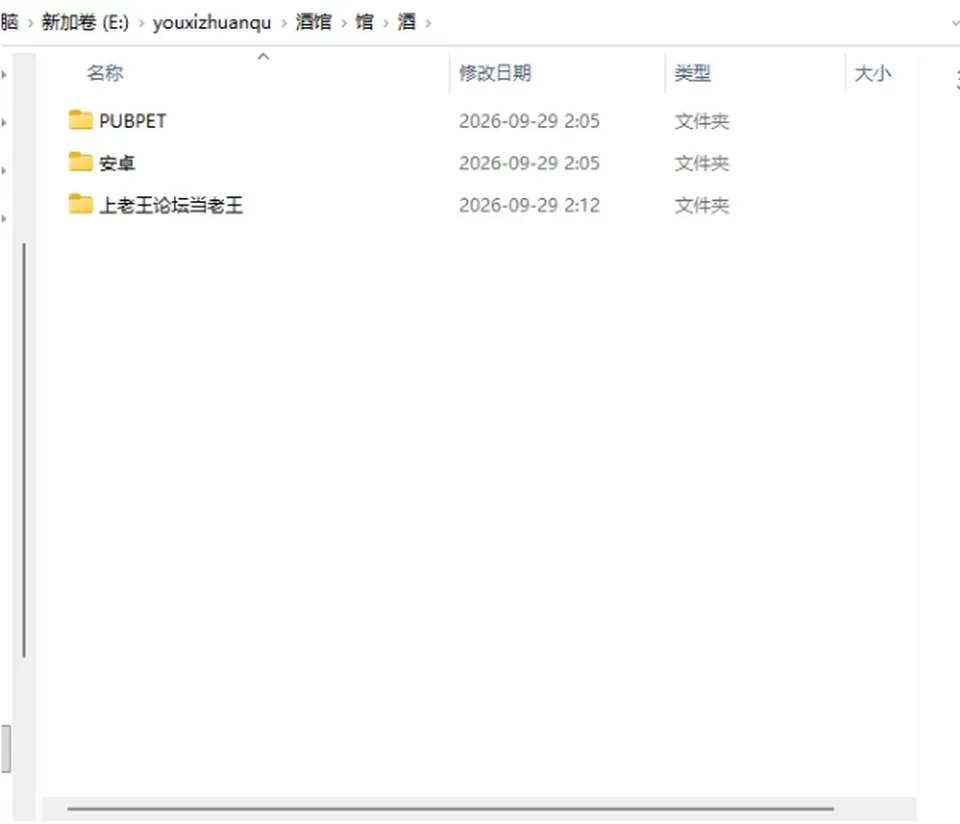Viewport: 960px width, 824px height.
Task: Navigate to 馆 breadcrumb folder
Action: pyautogui.click(x=364, y=23)
